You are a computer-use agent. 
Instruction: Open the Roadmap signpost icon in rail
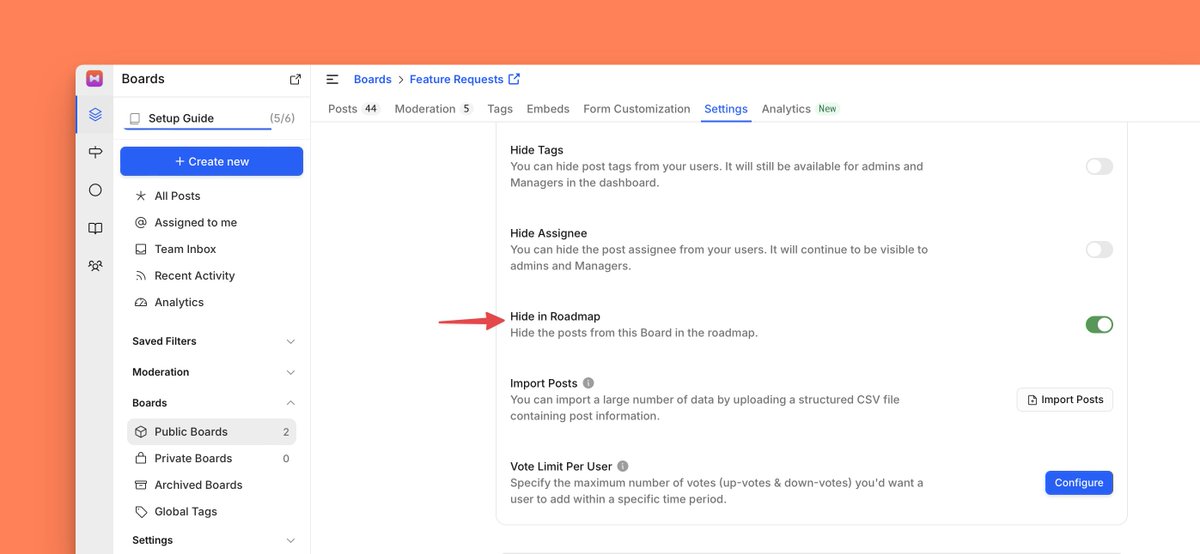coord(95,152)
